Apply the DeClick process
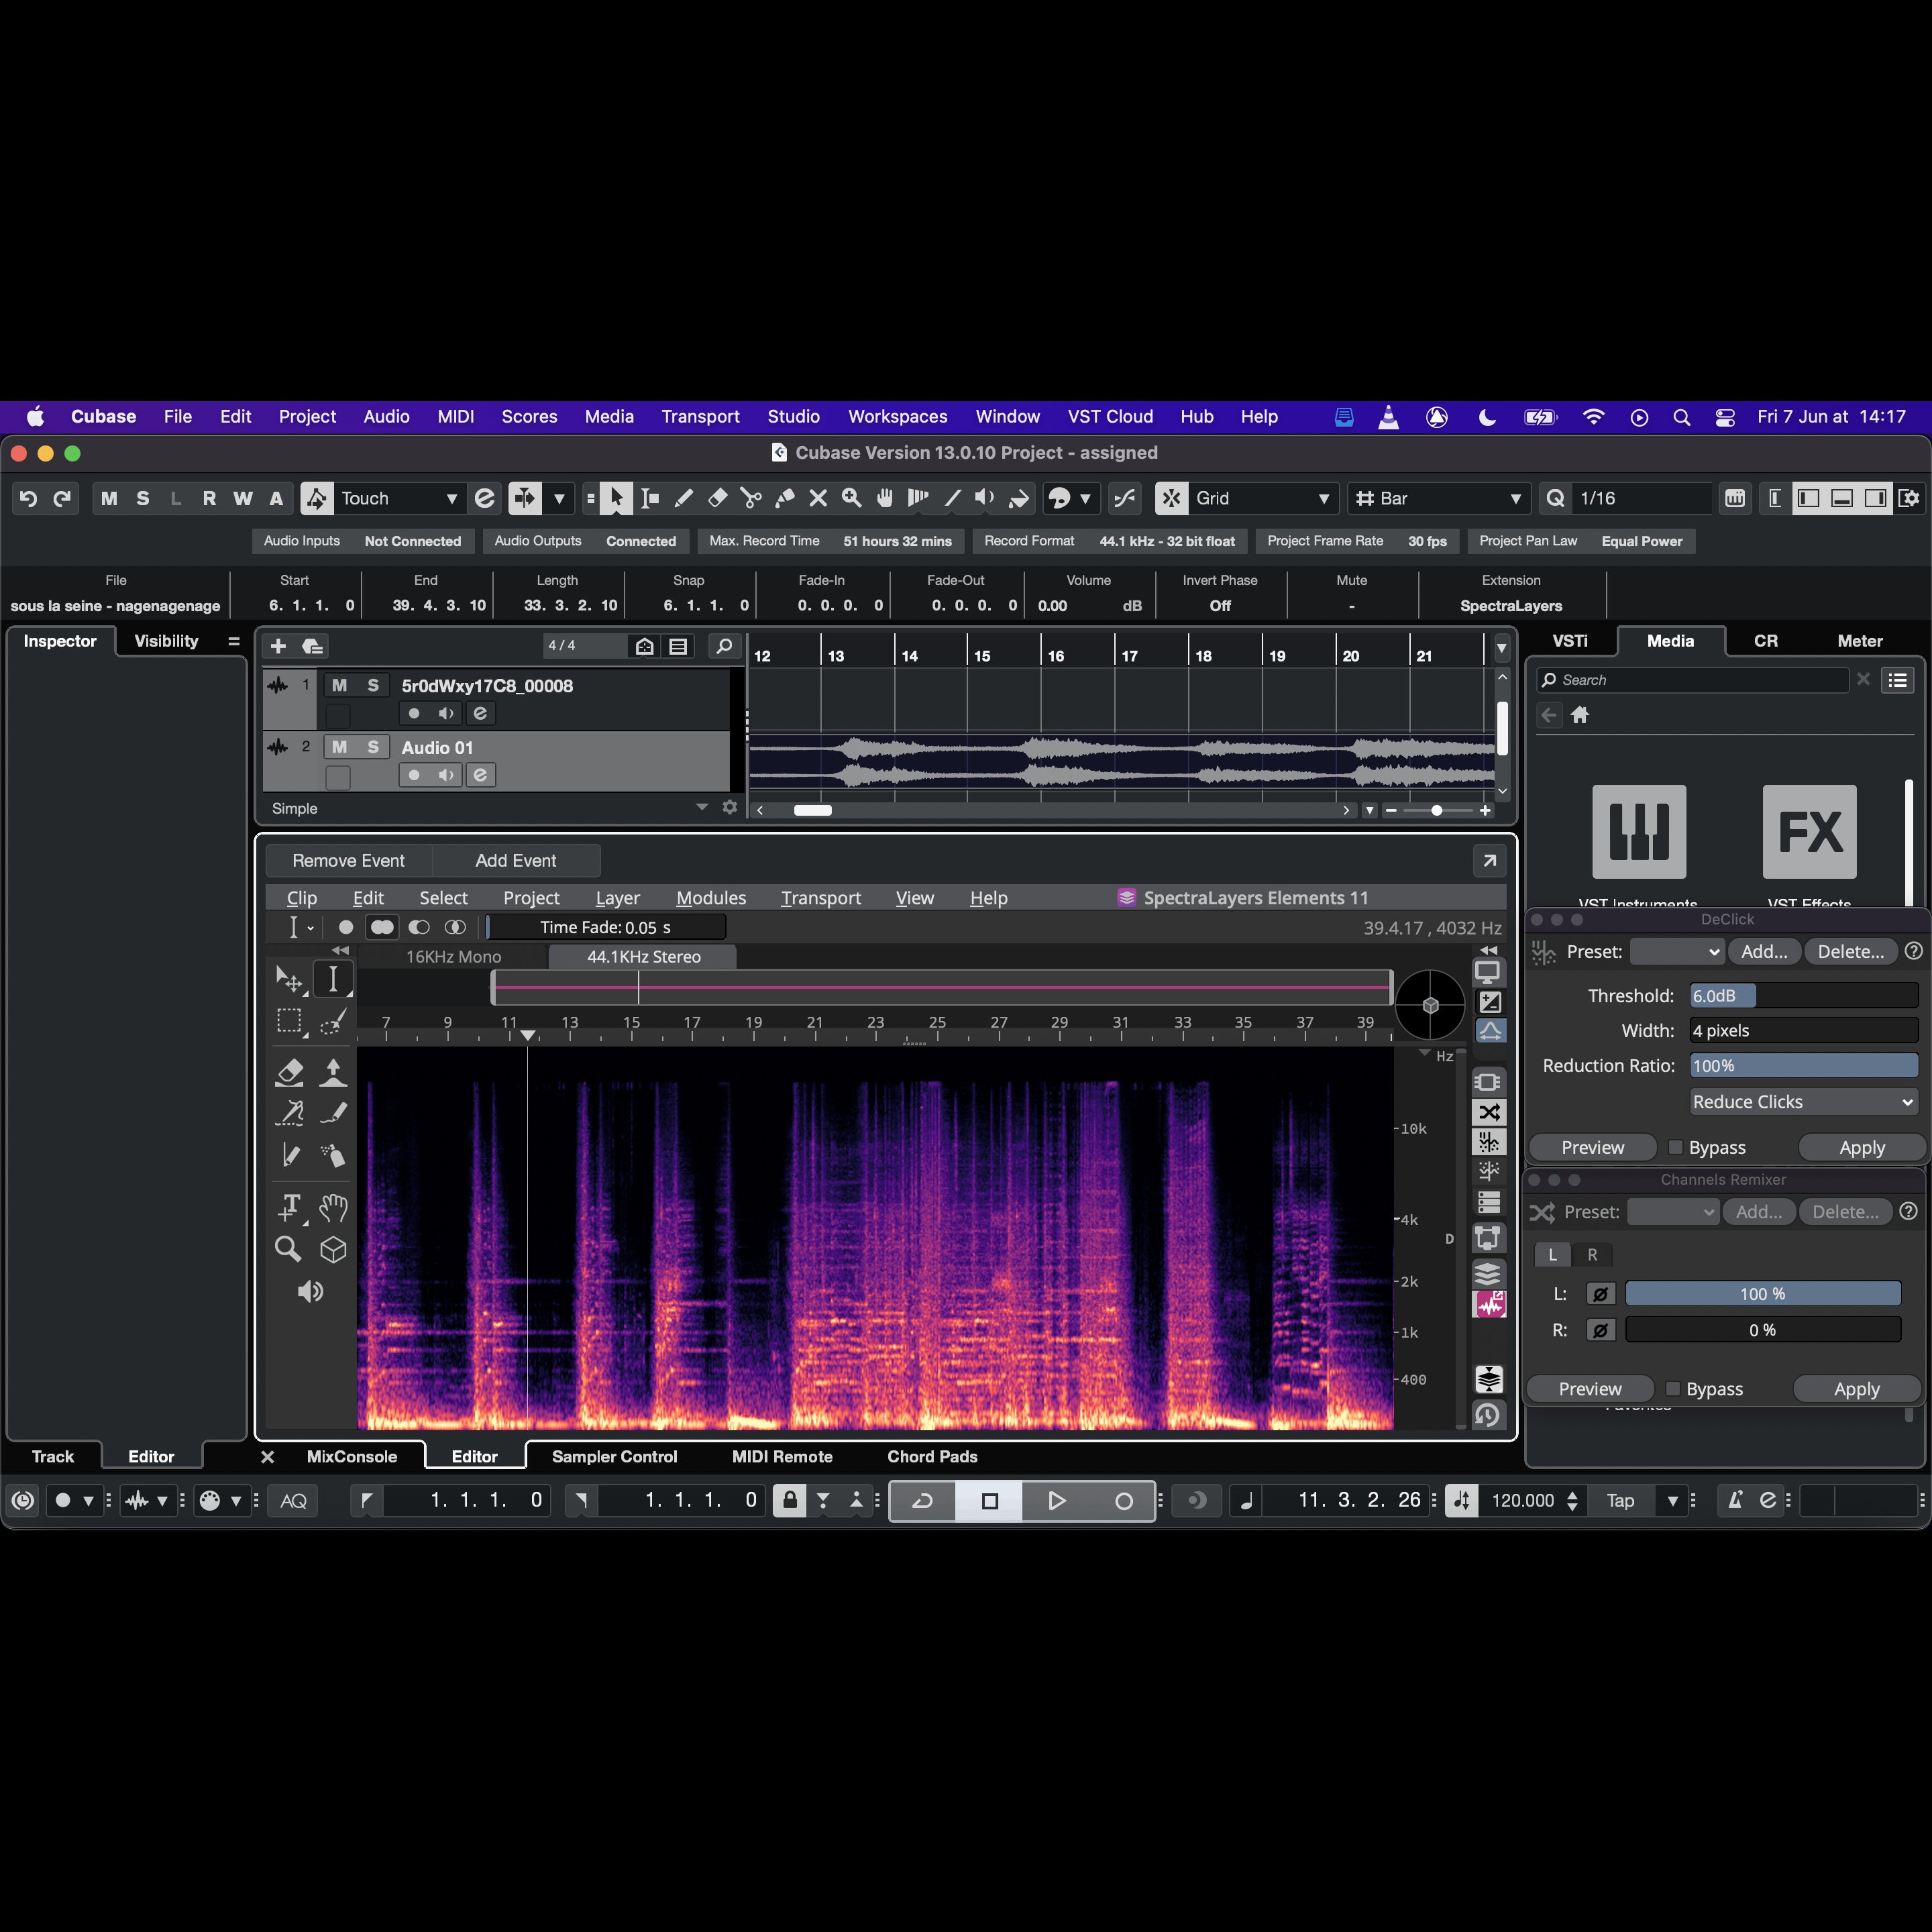The image size is (1932, 1932). tap(1861, 1147)
